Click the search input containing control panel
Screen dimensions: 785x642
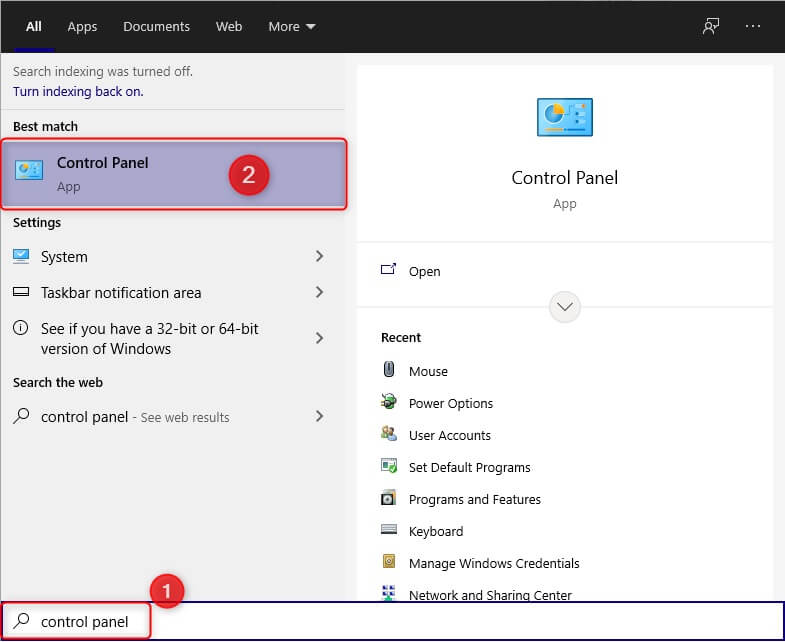coord(392,621)
